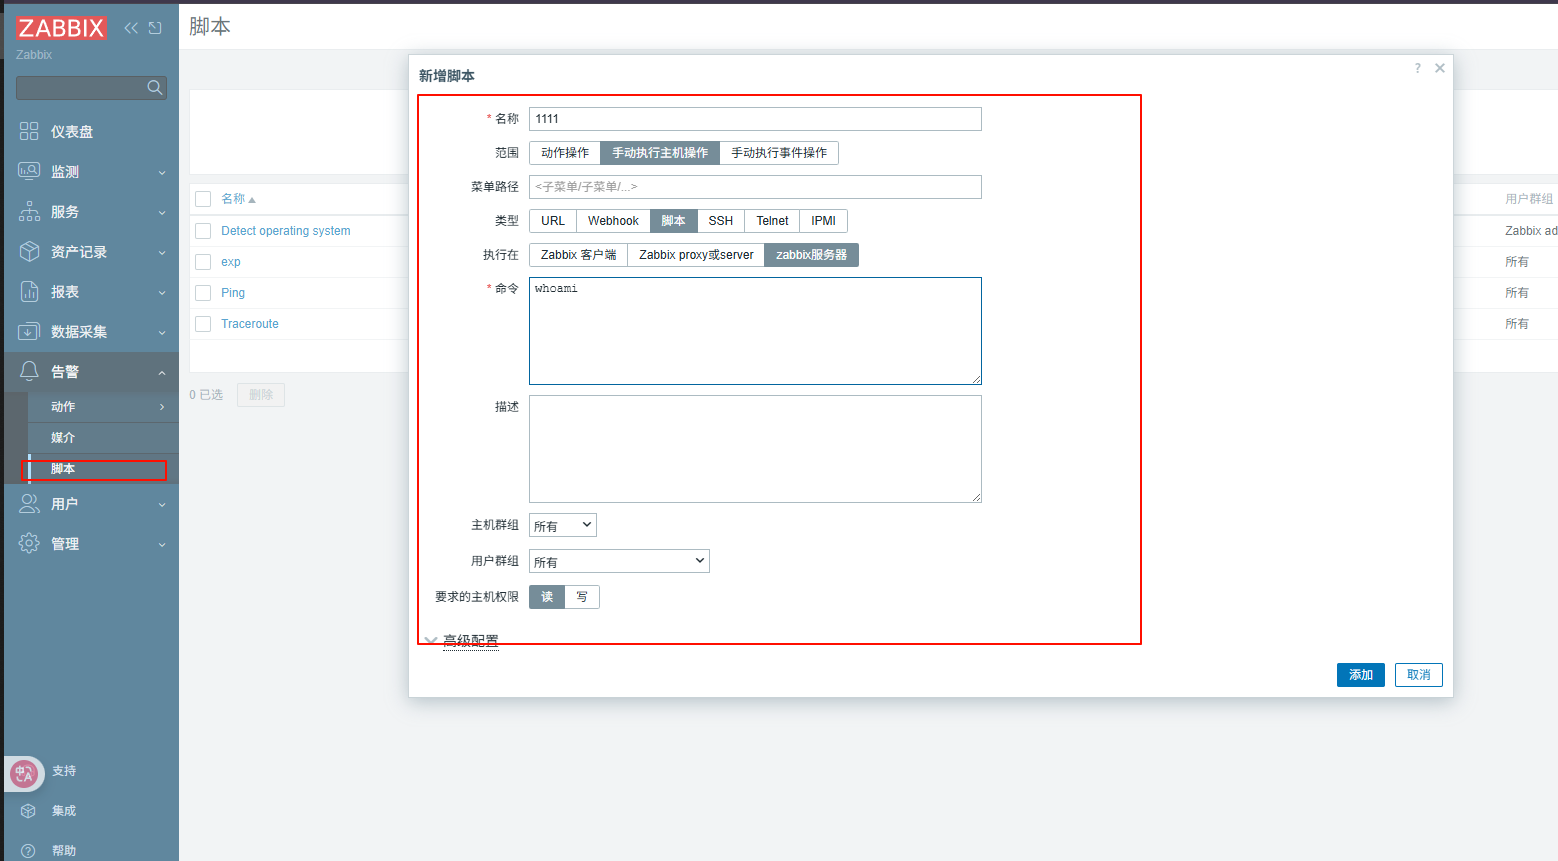The height and width of the screenshot is (861, 1558).
Task: Tick the Ping script checkbox
Action: (x=203, y=293)
